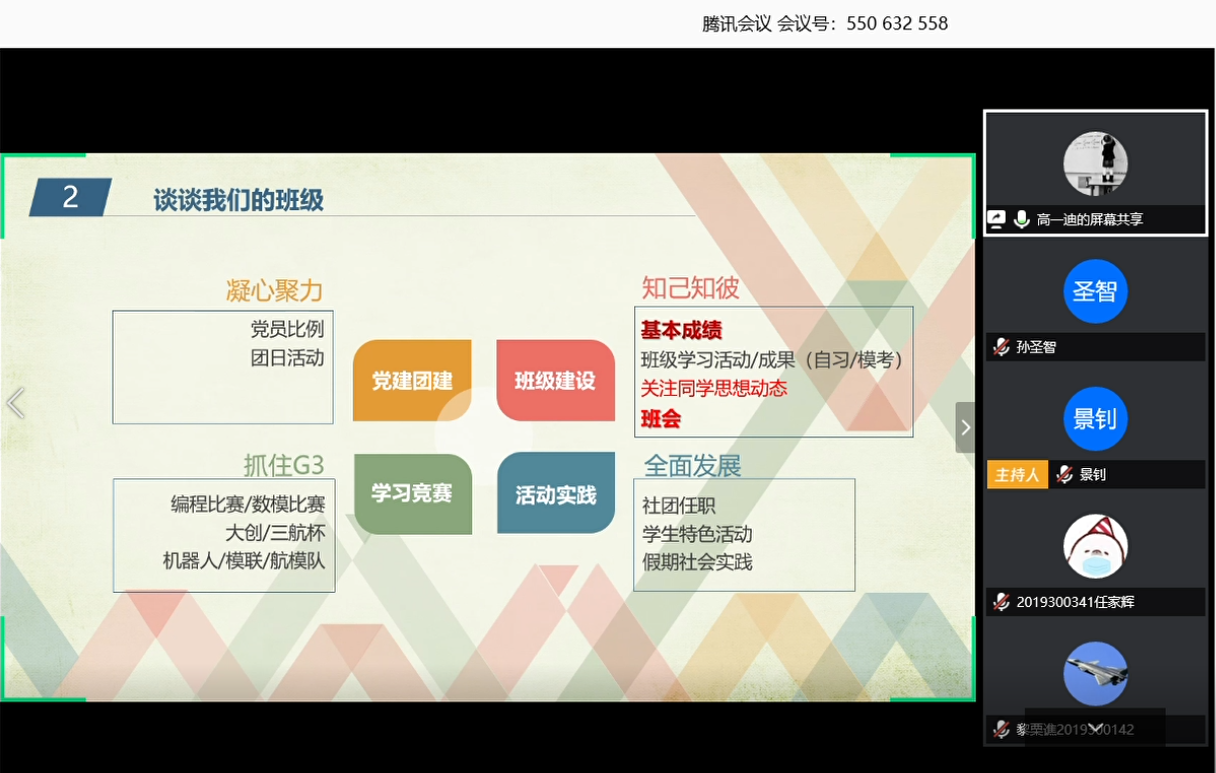
Task: Click the teal 活动实践 block
Action: tap(555, 494)
